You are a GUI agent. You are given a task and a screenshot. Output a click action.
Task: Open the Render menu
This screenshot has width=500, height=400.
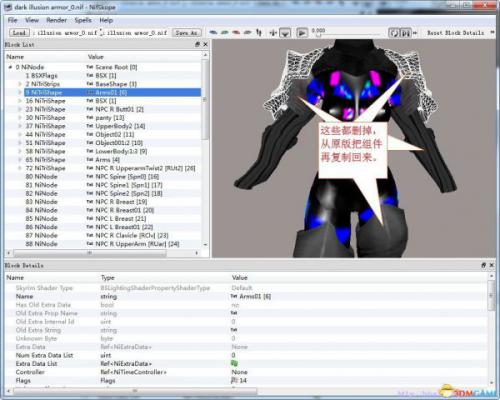pyautogui.click(x=56, y=20)
